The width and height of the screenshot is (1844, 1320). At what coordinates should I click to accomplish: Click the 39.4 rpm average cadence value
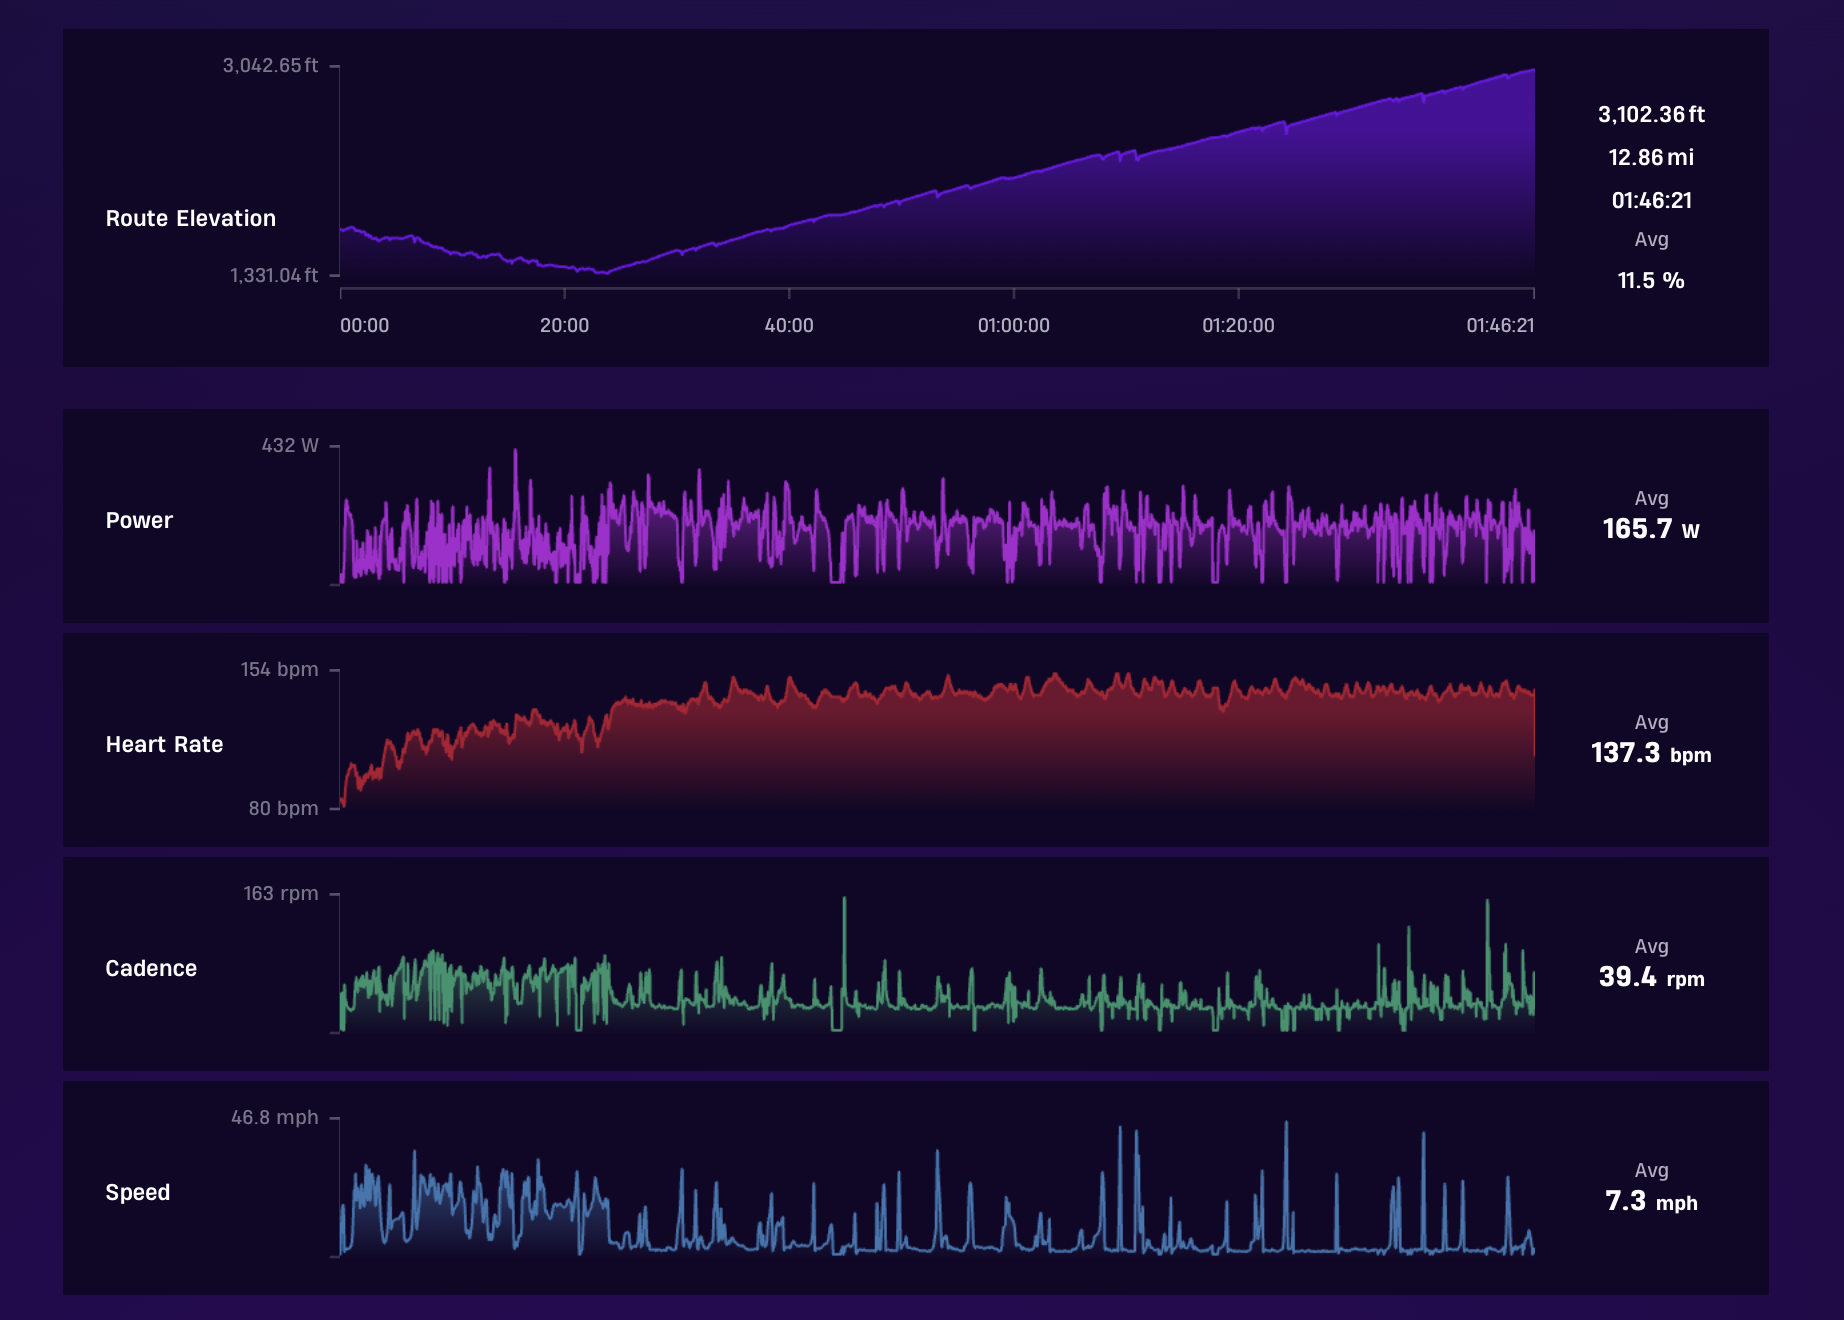(1651, 976)
